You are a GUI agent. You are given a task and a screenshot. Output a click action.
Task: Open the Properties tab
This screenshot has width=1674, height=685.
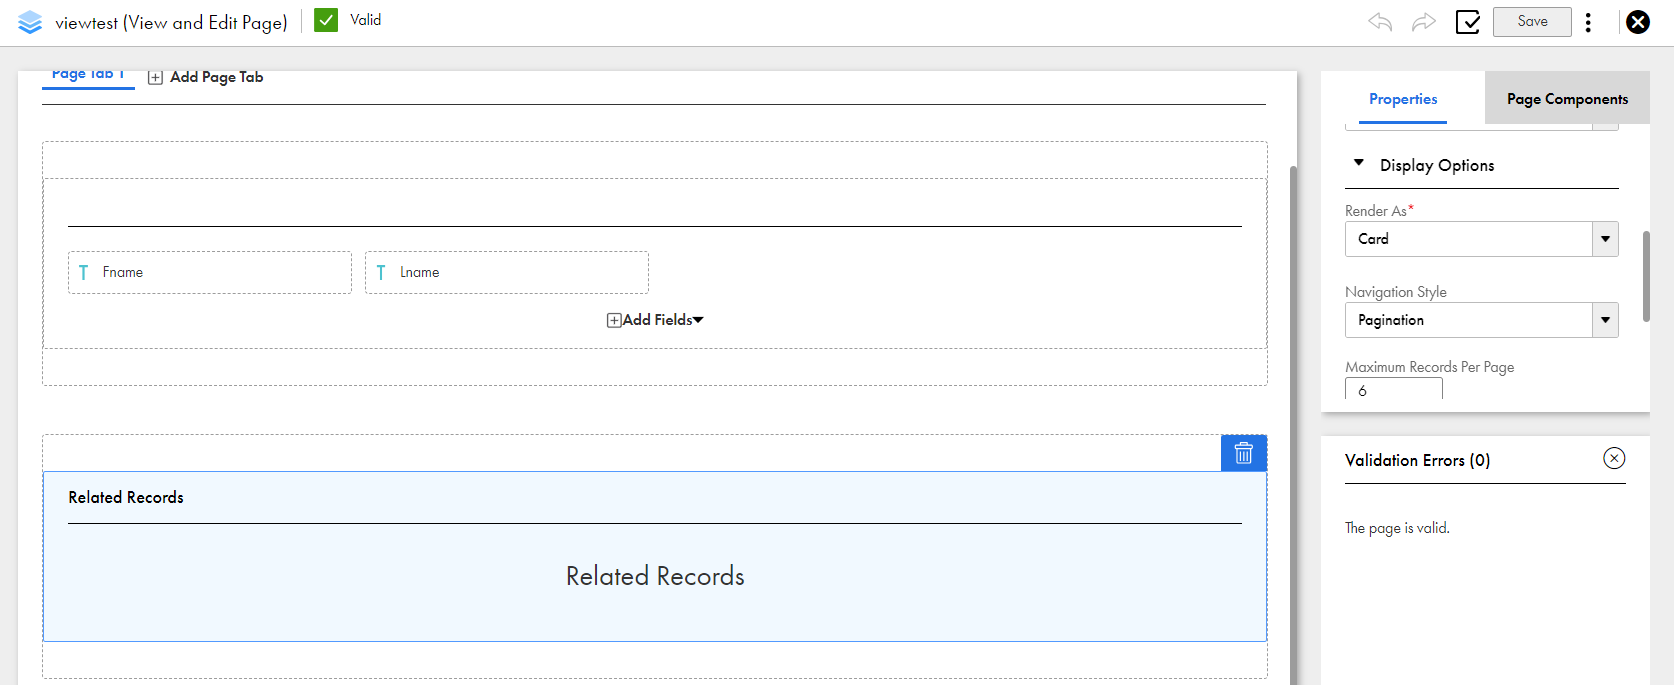[x=1403, y=99]
